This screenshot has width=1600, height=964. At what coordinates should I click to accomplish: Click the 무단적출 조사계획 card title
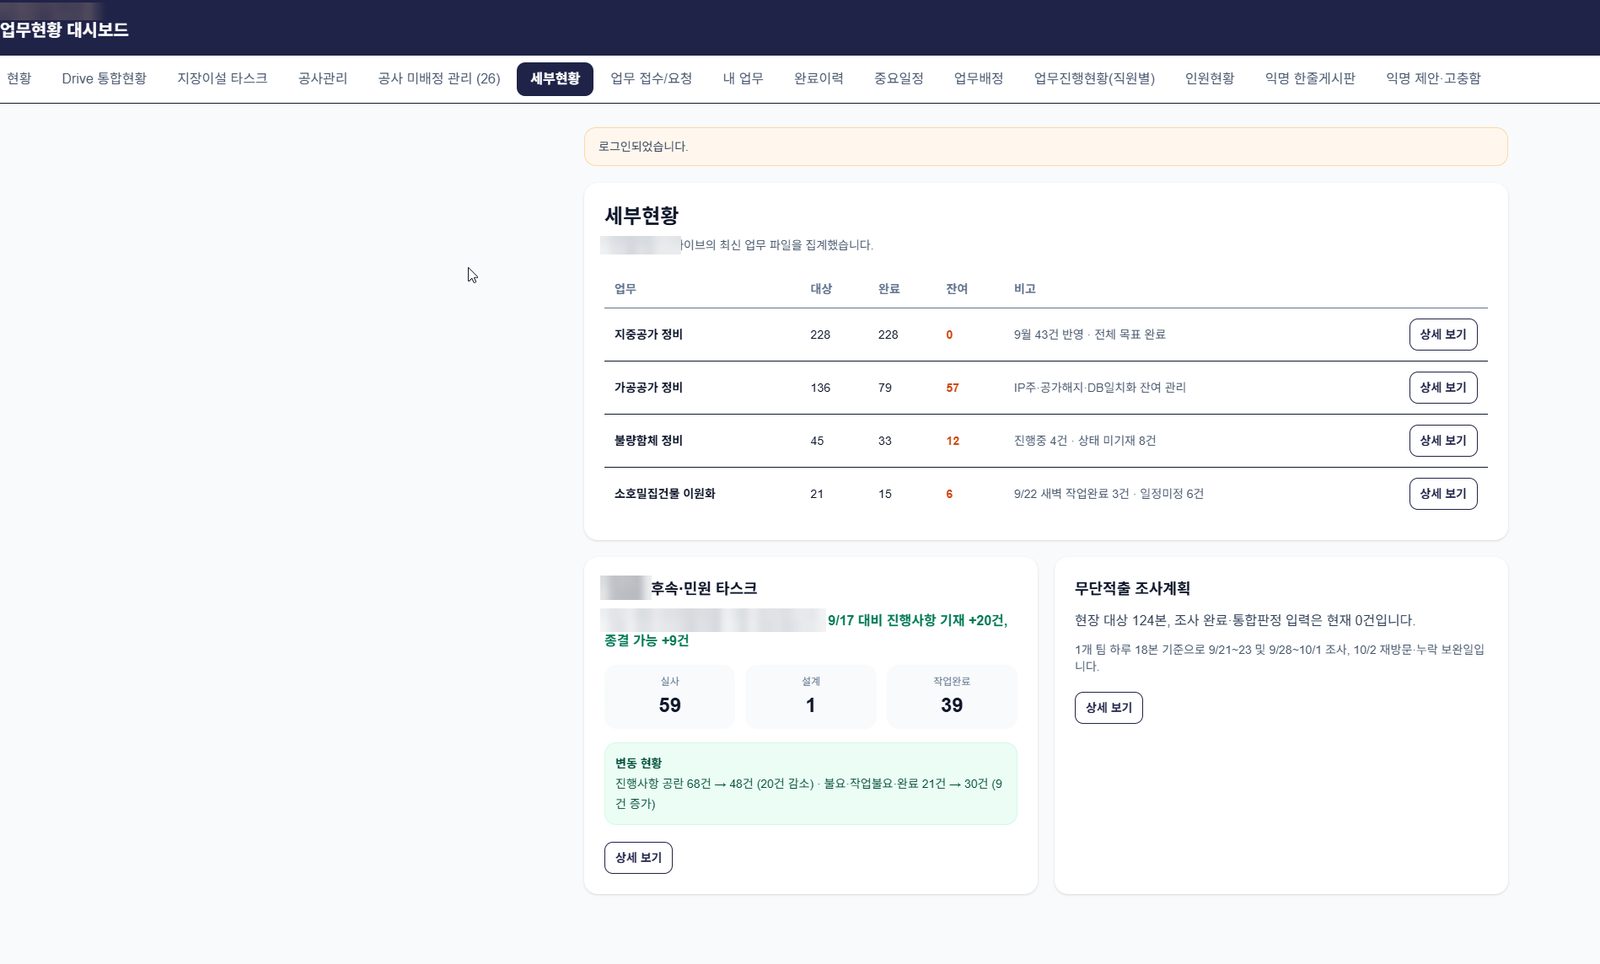click(x=1132, y=589)
